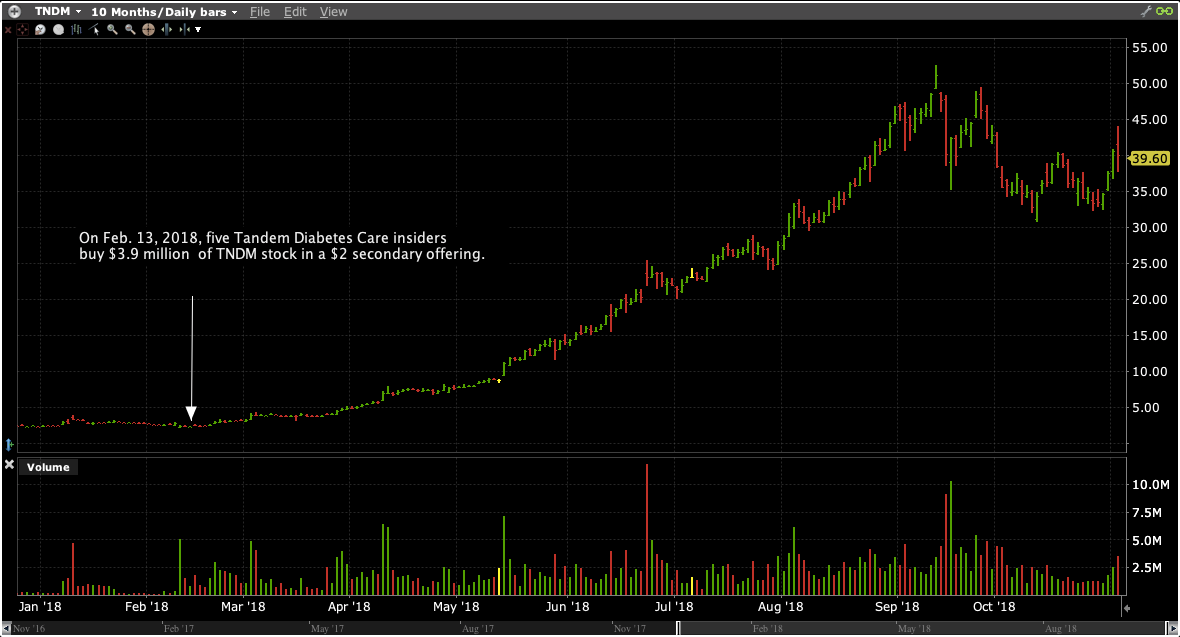Expand the toolbar overflow arrow
The image size is (1180, 637).
pos(198,30)
